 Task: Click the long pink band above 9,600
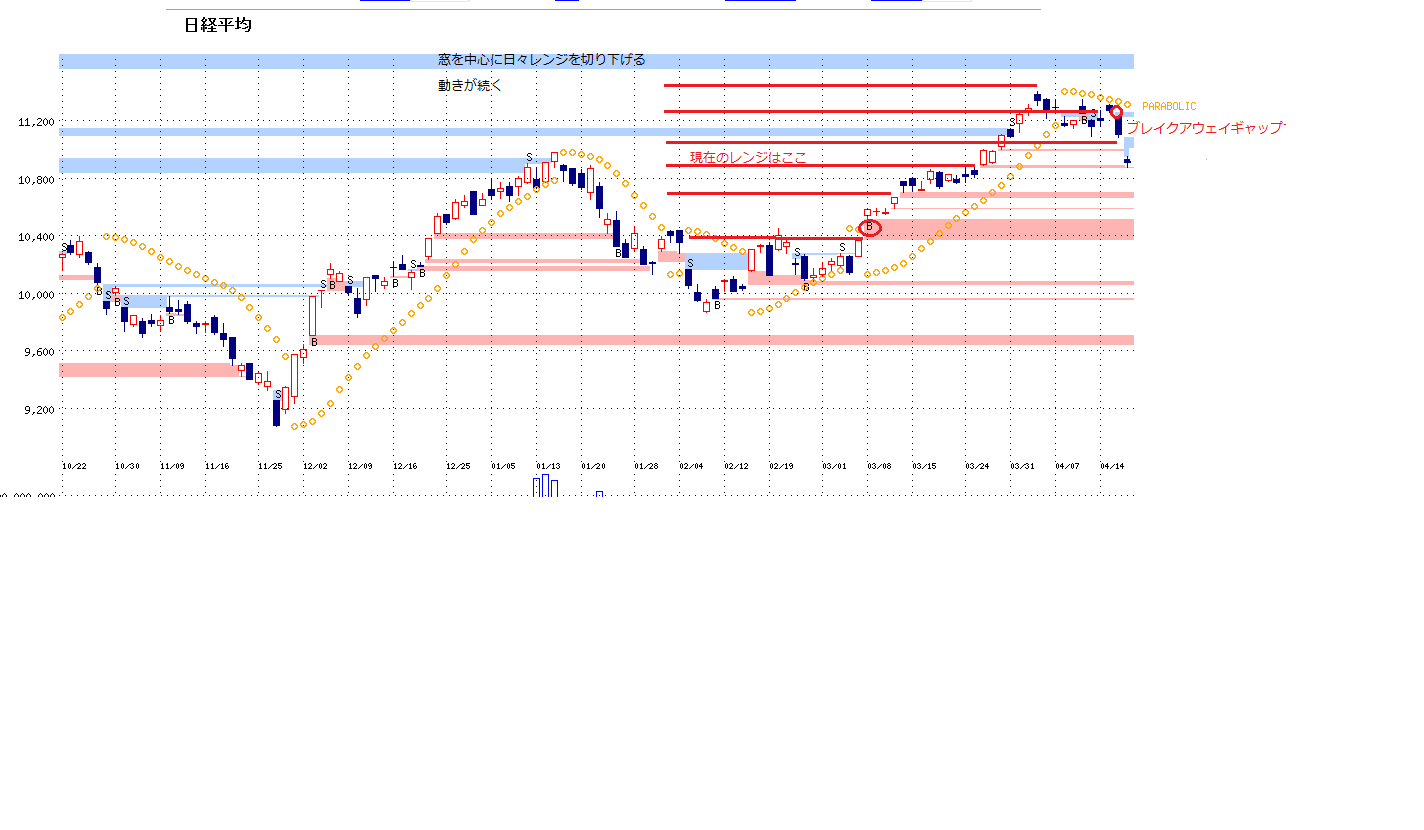(720, 340)
